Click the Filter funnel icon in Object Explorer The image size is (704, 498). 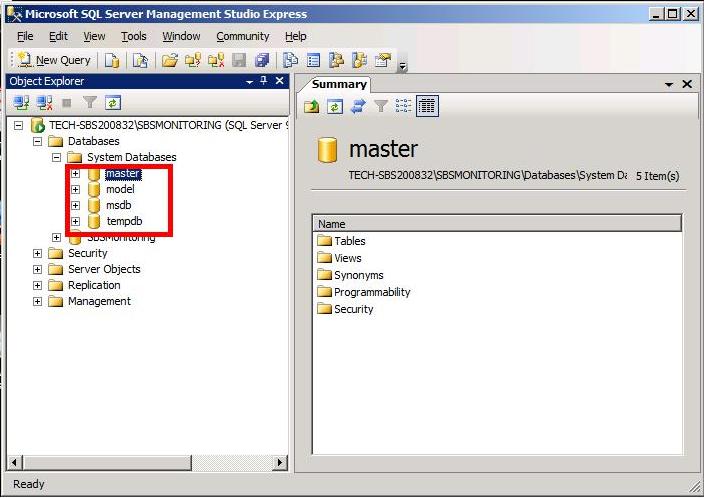point(90,103)
